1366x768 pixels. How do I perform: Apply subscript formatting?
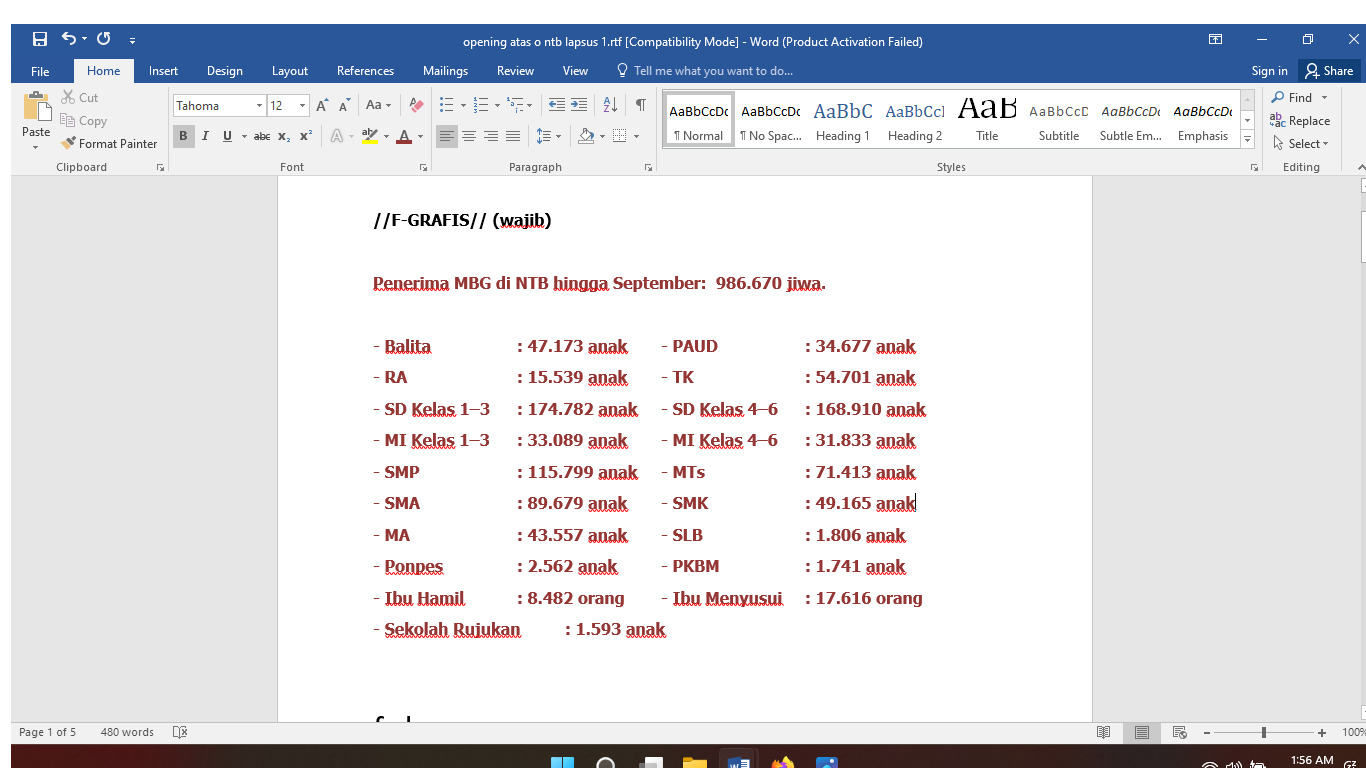point(284,136)
